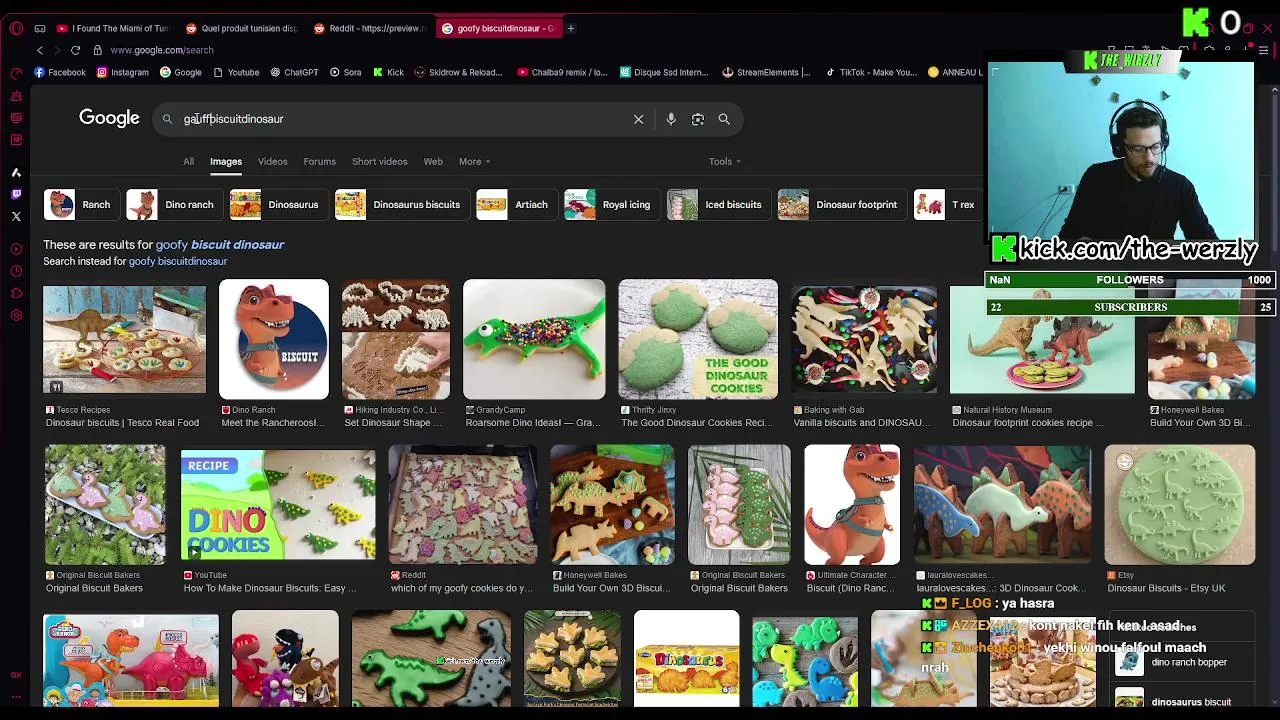Search instead for 'goofy biscuitdinosaur' link
Screen dimensions: 1280x720
click(178, 261)
